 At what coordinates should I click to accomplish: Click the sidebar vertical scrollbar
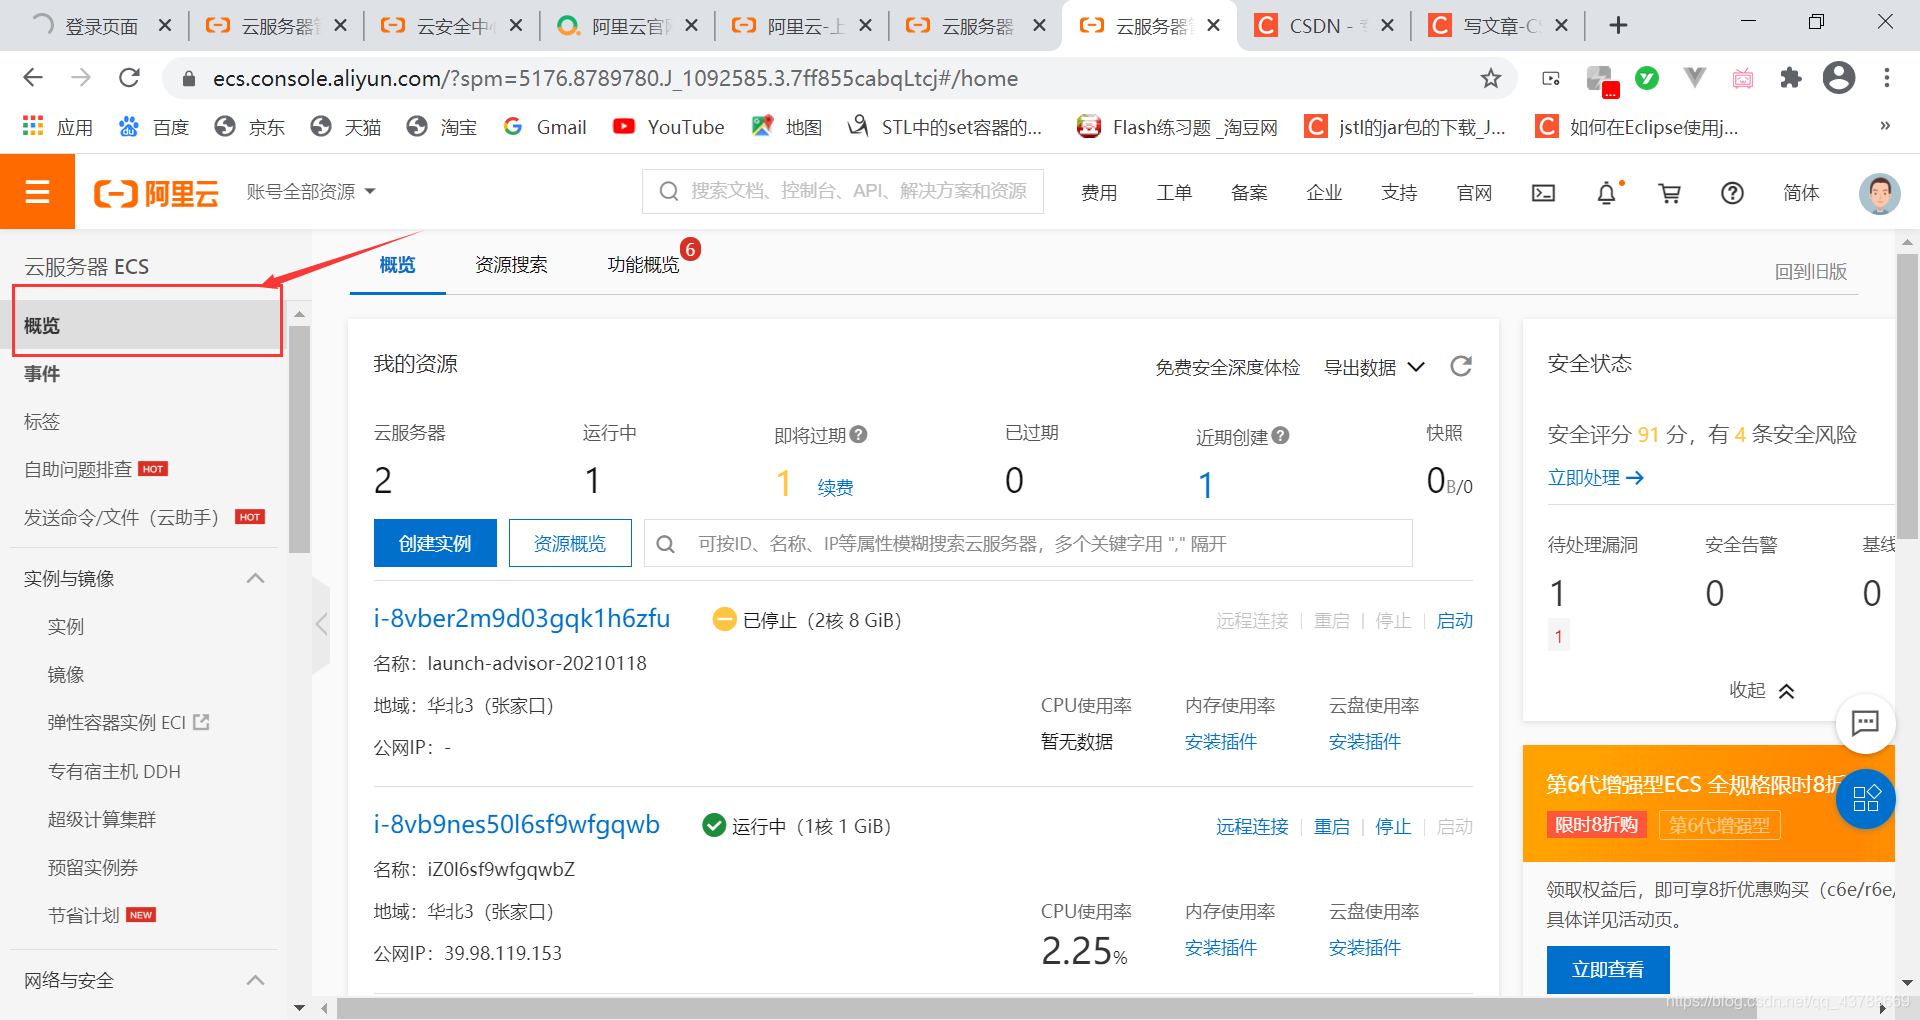click(299, 440)
